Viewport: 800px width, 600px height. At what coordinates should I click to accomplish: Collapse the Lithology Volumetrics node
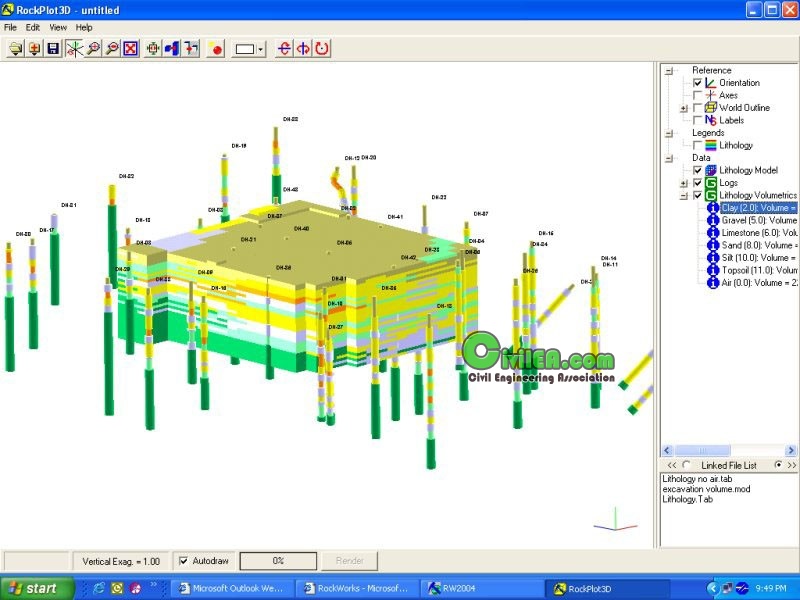click(684, 196)
